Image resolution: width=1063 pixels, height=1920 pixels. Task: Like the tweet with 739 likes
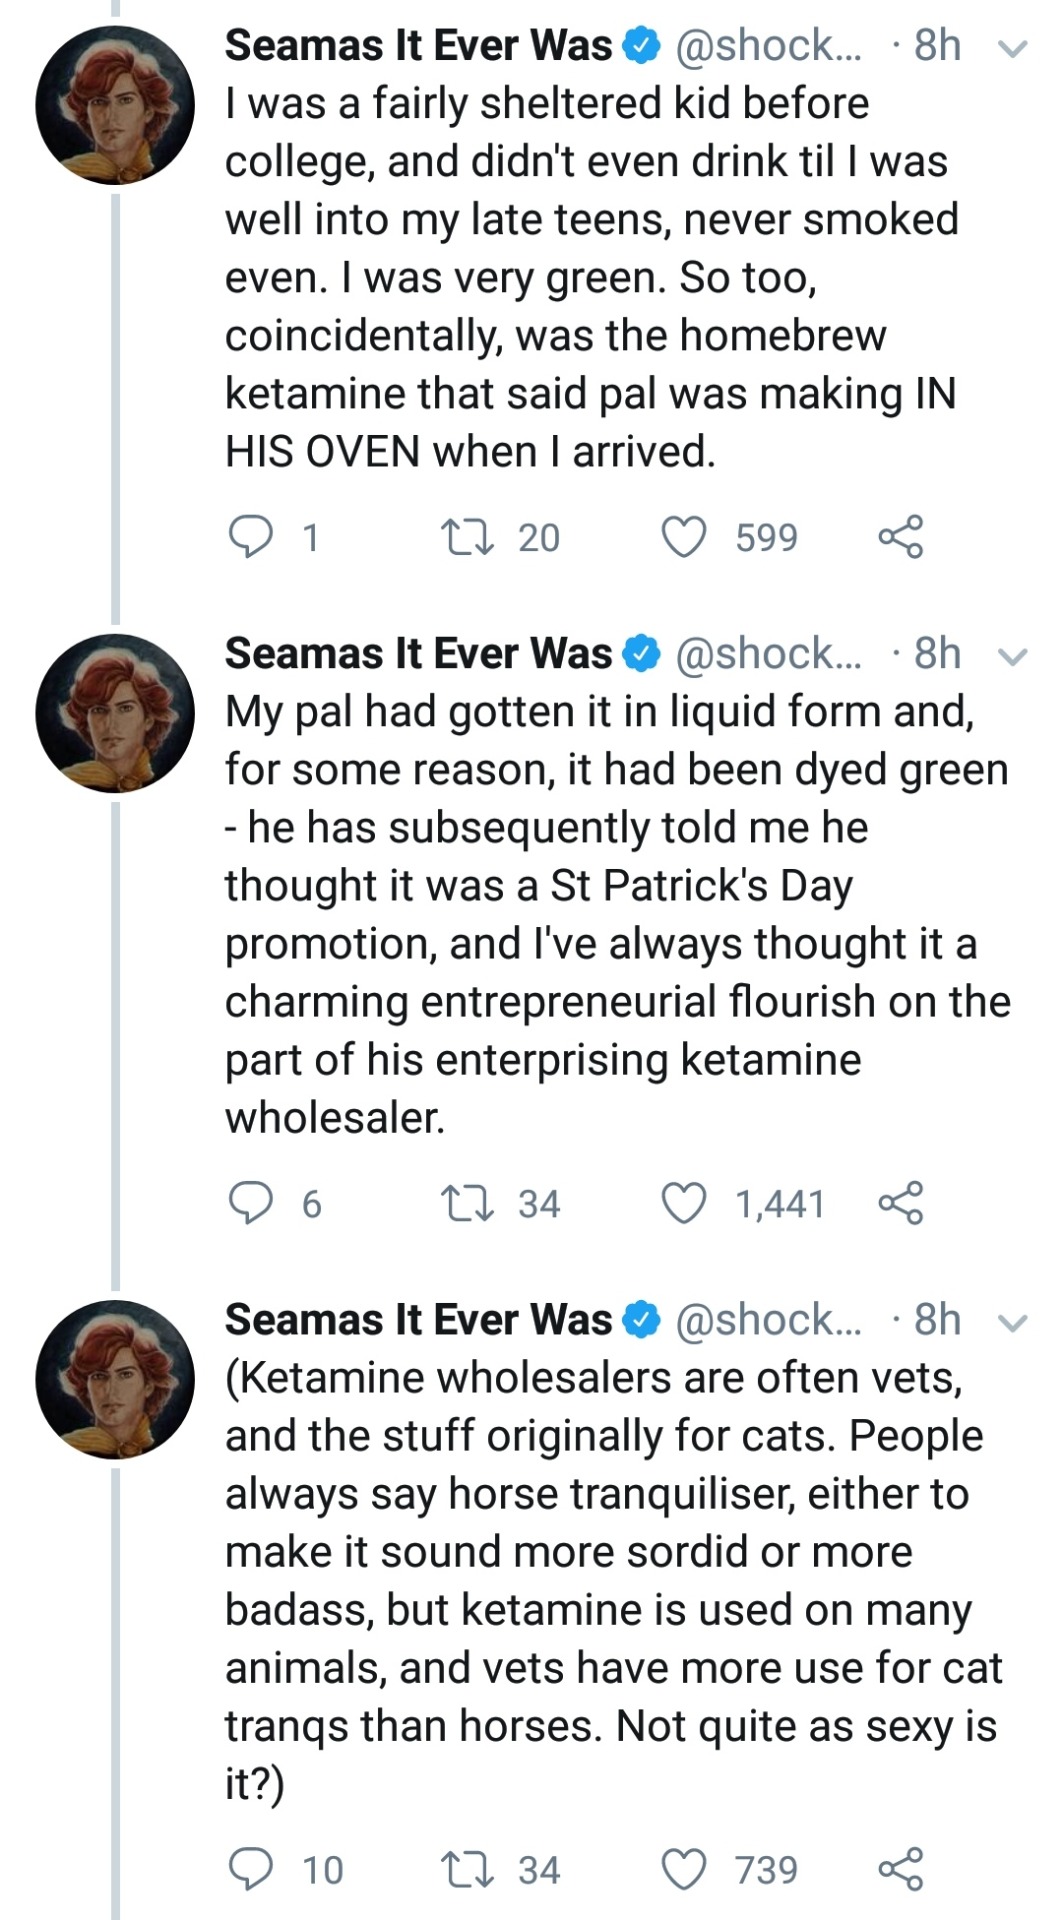(x=685, y=1869)
